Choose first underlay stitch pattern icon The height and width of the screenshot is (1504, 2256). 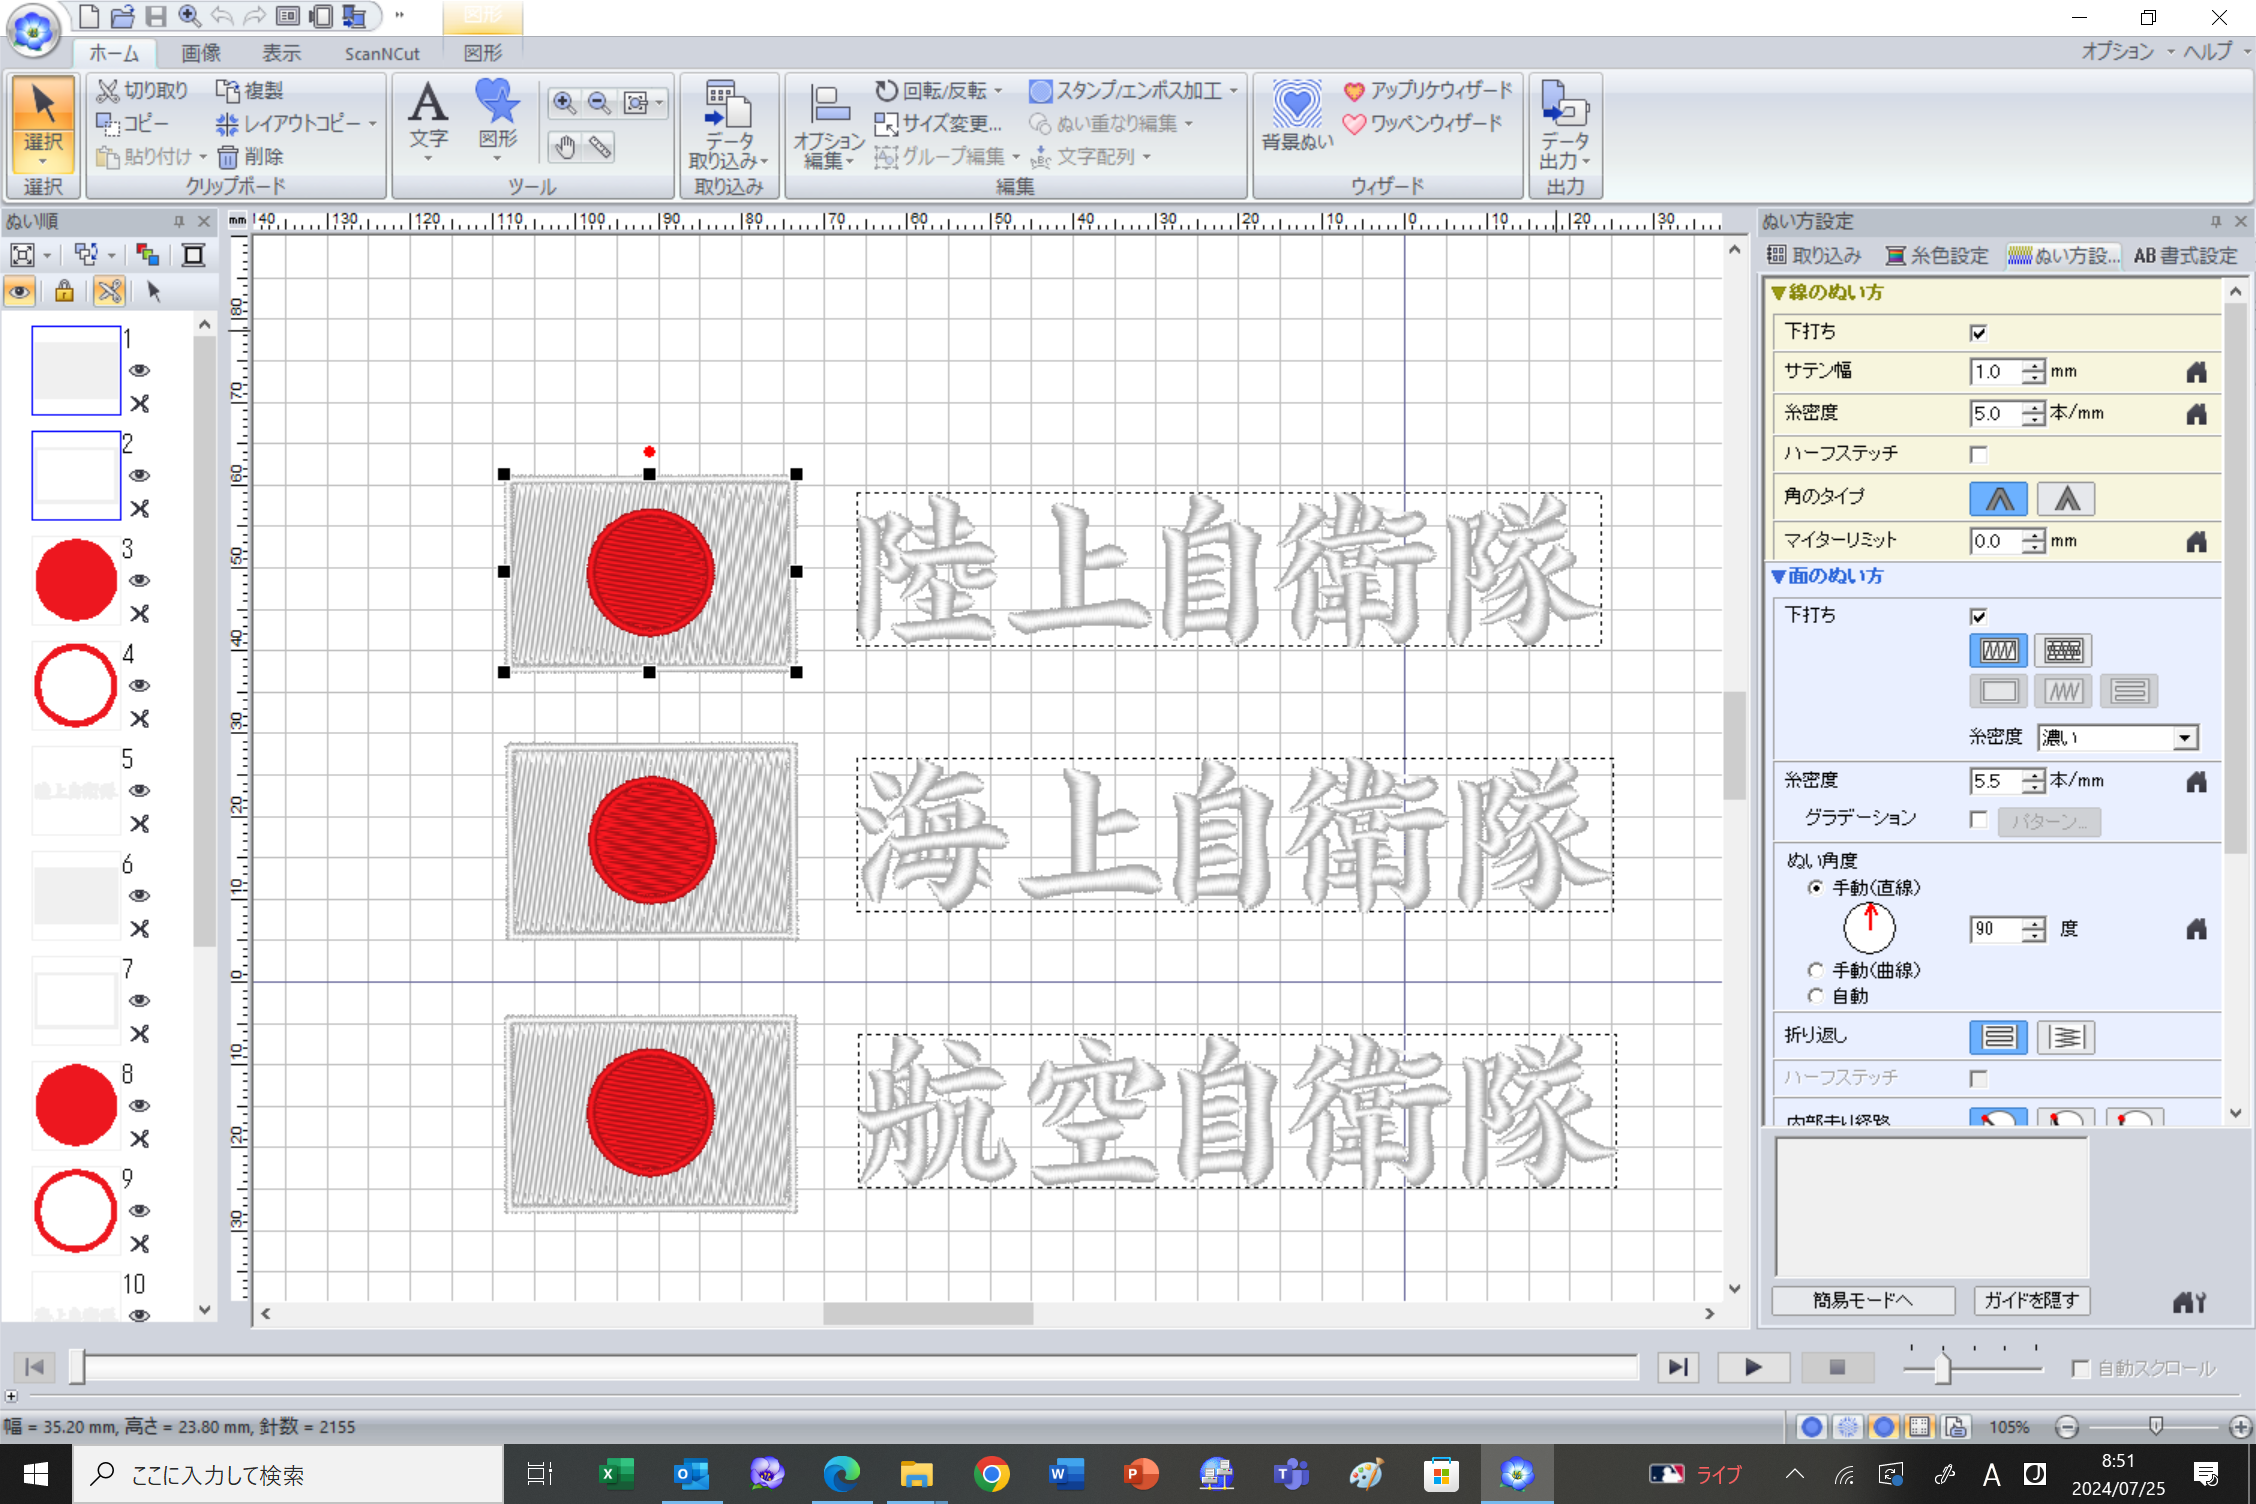pyautogui.click(x=1998, y=651)
